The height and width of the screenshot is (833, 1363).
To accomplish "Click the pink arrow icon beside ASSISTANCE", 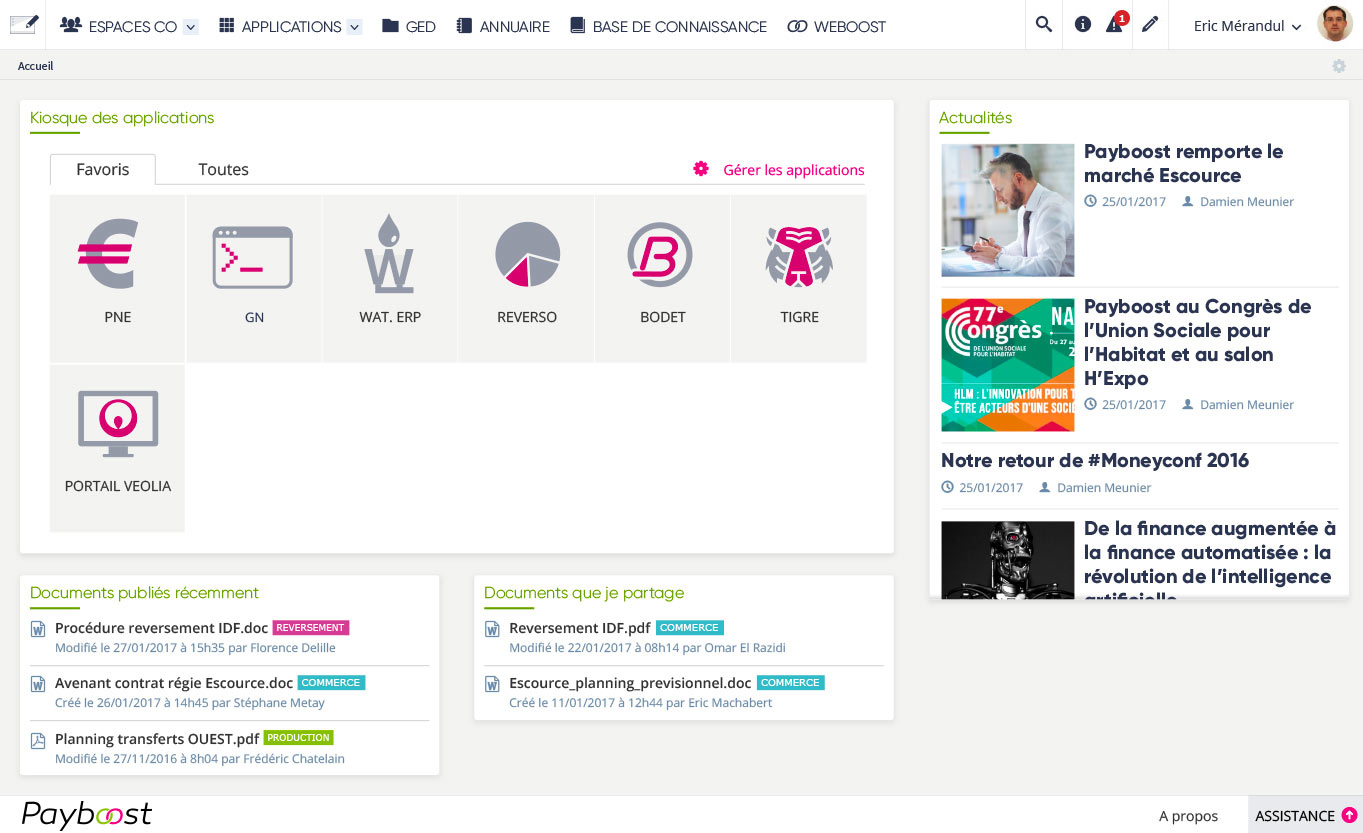I will click(x=1349, y=815).
